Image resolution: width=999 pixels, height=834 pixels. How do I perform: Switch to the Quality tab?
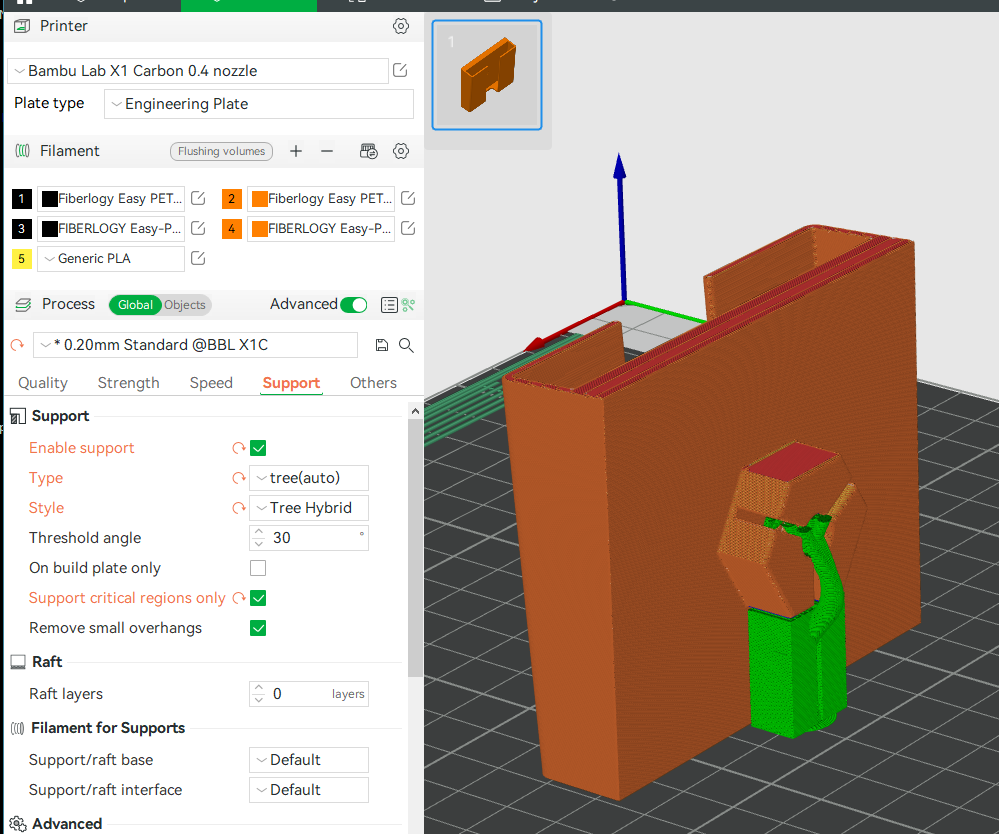coord(43,383)
